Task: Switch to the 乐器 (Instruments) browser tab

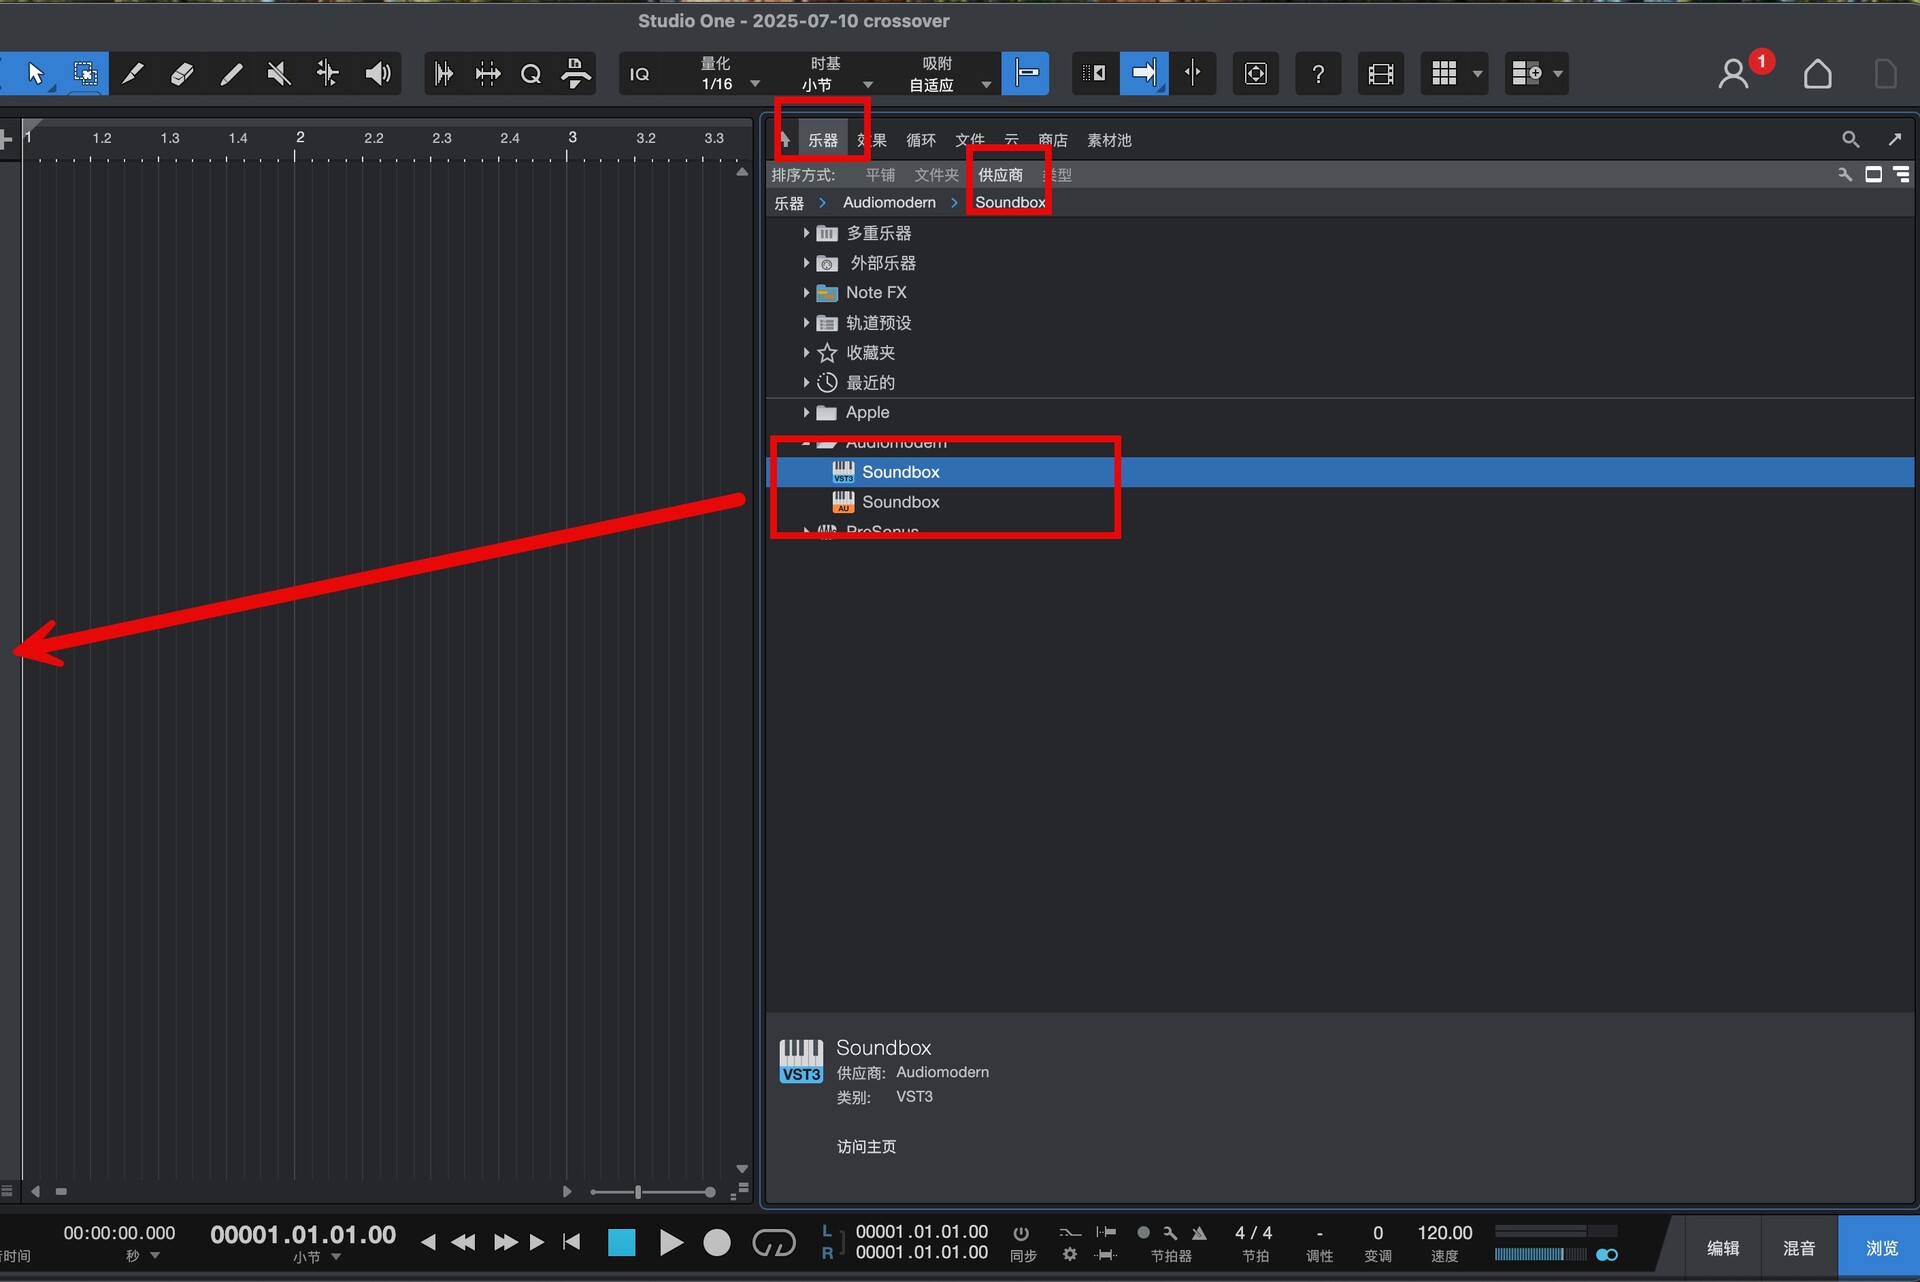Action: tap(823, 140)
